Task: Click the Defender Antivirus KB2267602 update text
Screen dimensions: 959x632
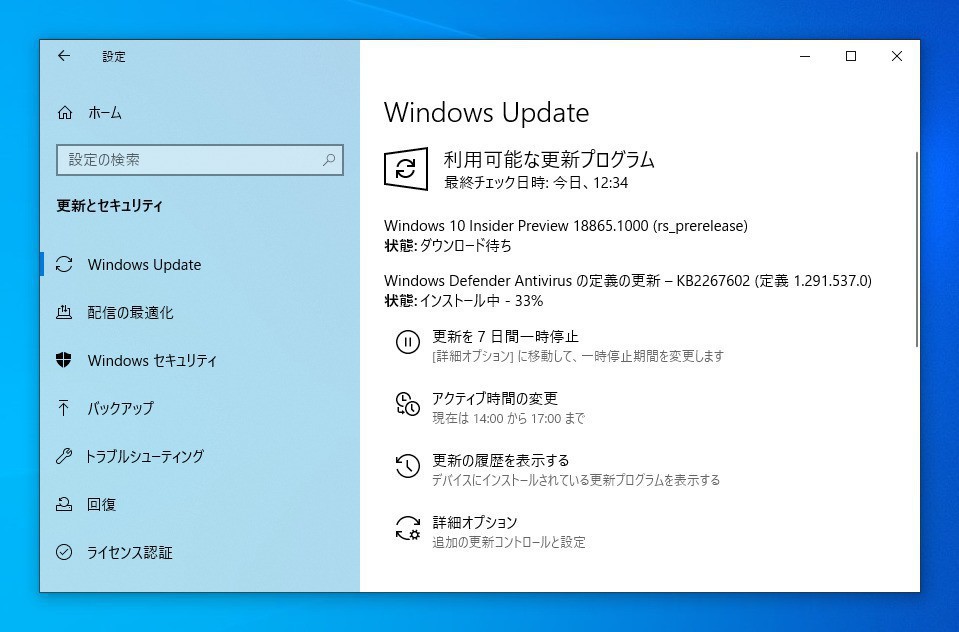Action: (x=628, y=281)
